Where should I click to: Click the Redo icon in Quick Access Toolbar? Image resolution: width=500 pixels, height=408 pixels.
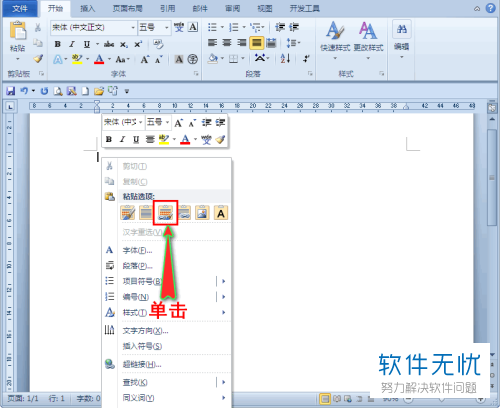coord(44,91)
